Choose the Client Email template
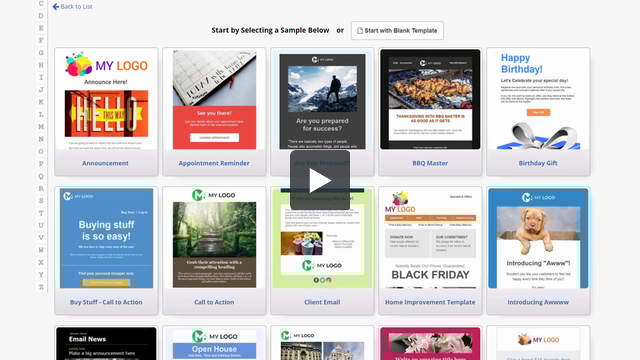The image size is (640, 360). click(x=322, y=251)
